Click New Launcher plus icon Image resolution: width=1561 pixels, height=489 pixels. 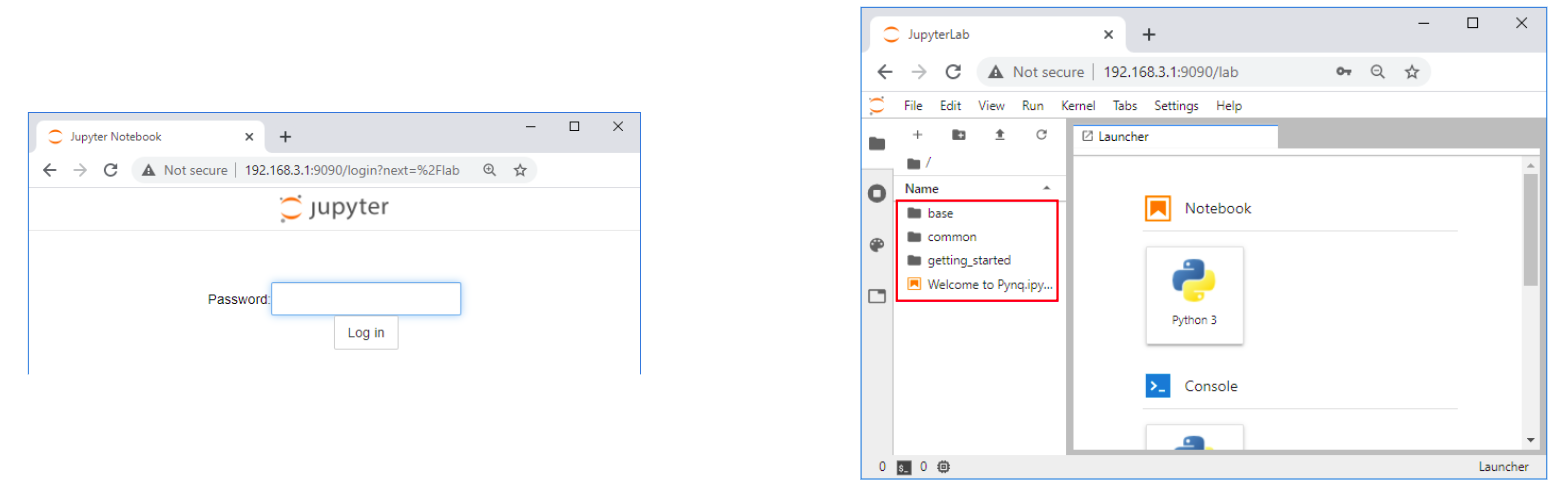917,134
